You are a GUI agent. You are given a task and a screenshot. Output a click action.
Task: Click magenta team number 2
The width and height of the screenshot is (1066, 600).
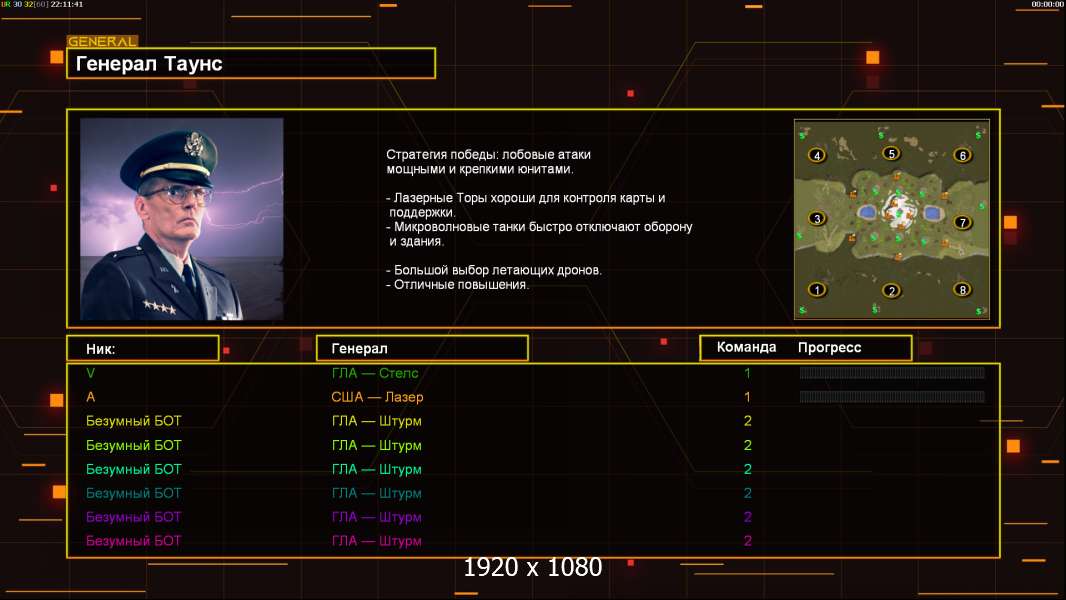coord(747,541)
